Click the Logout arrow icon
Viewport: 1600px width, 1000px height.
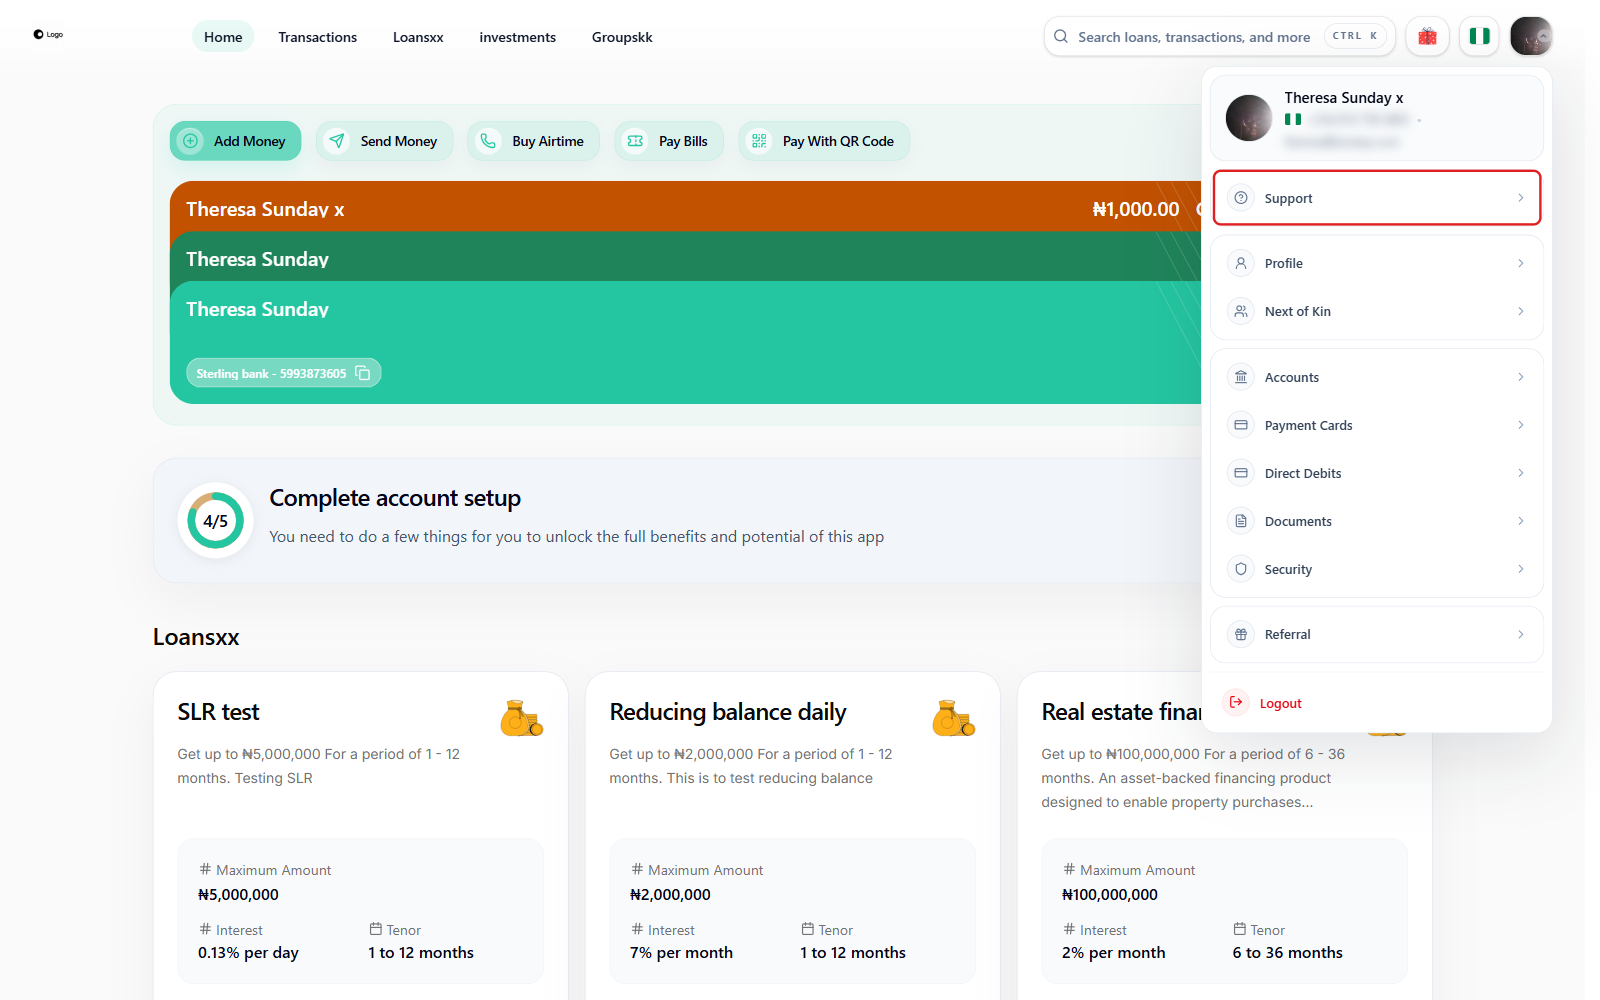point(1236,702)
